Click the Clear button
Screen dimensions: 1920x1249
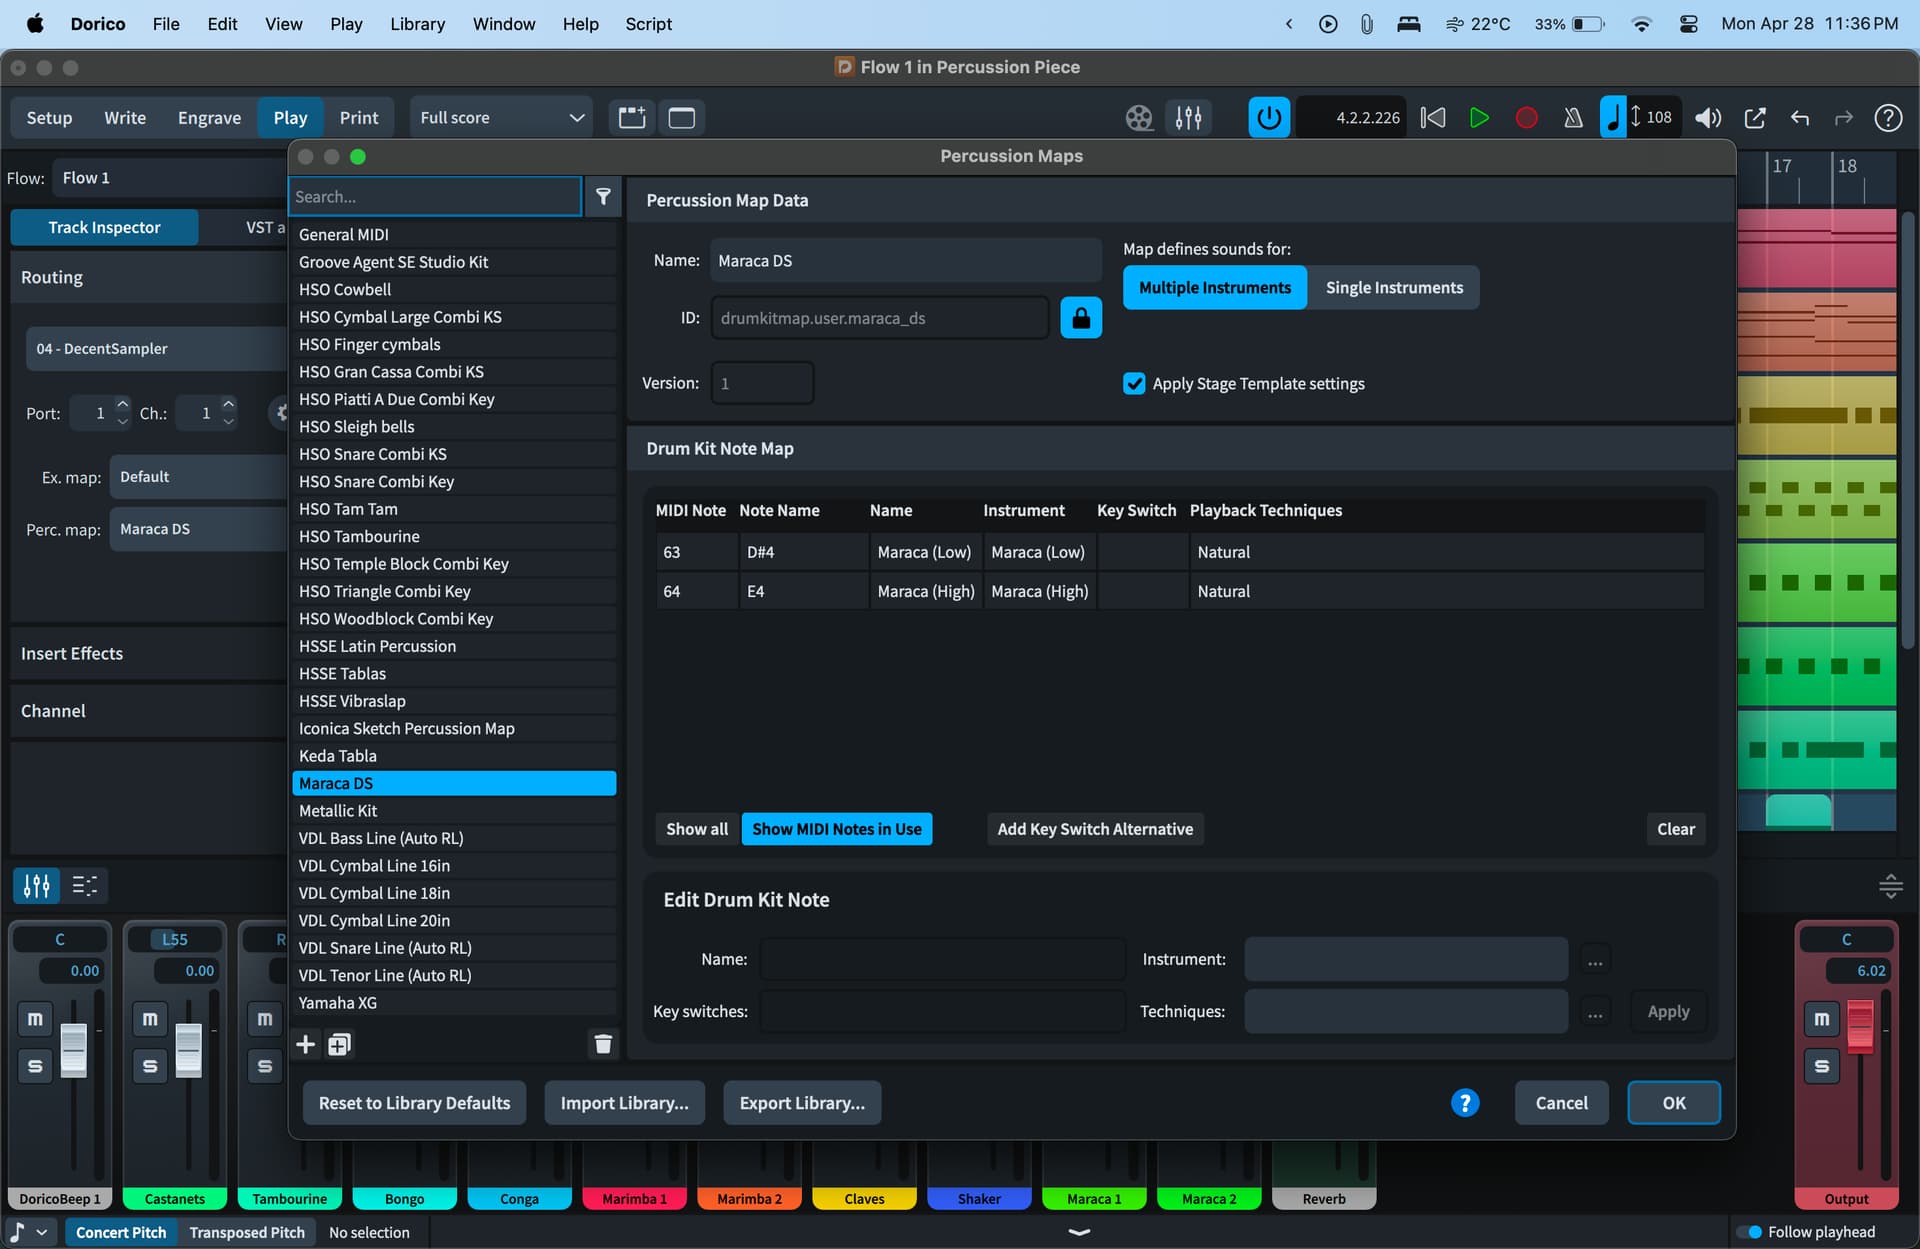click(x=1676, y=829)
